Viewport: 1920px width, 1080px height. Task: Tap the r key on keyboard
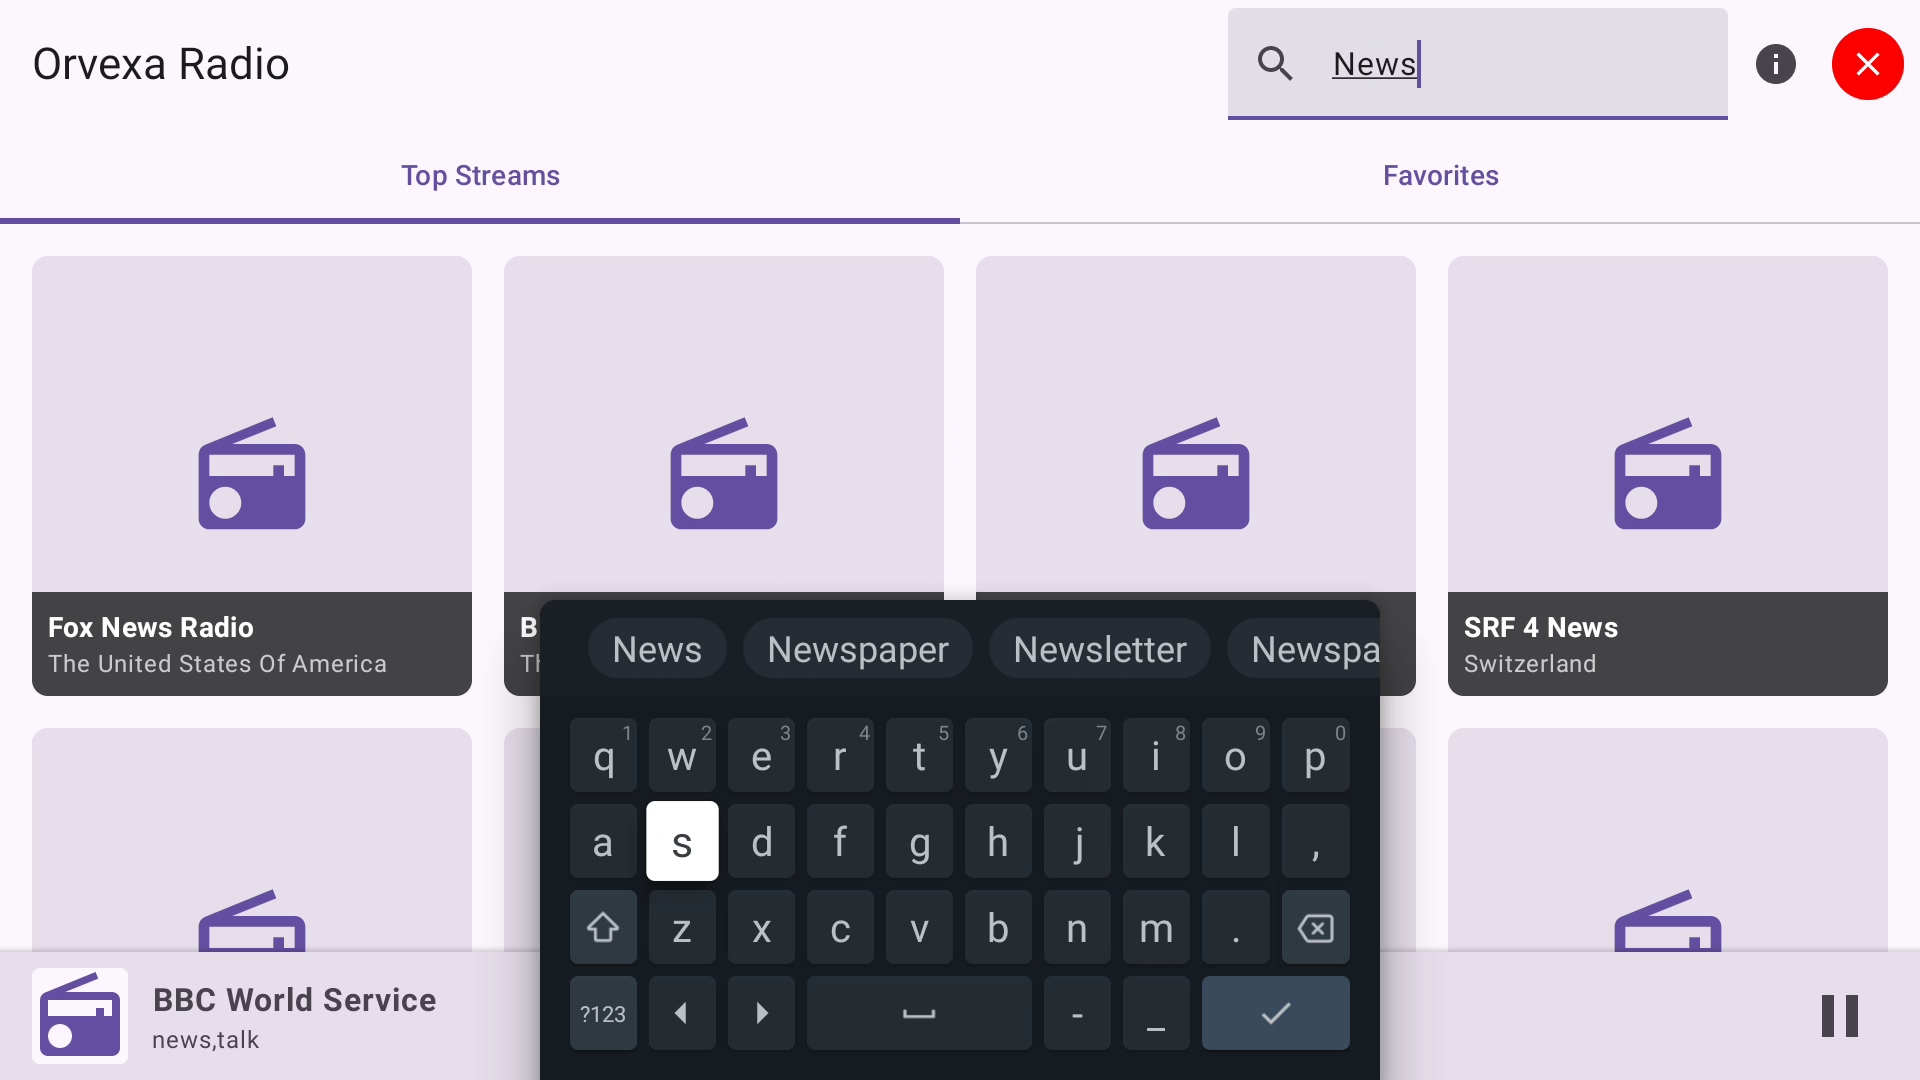click(x=840, y=756)
